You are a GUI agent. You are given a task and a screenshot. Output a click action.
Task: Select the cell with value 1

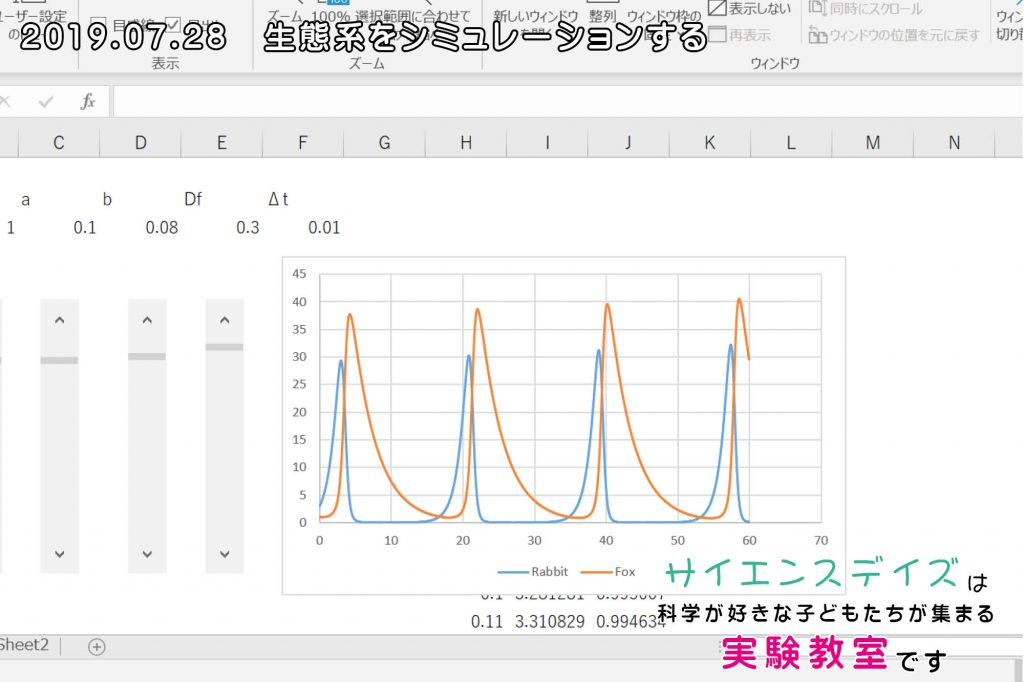coord(10,227)
